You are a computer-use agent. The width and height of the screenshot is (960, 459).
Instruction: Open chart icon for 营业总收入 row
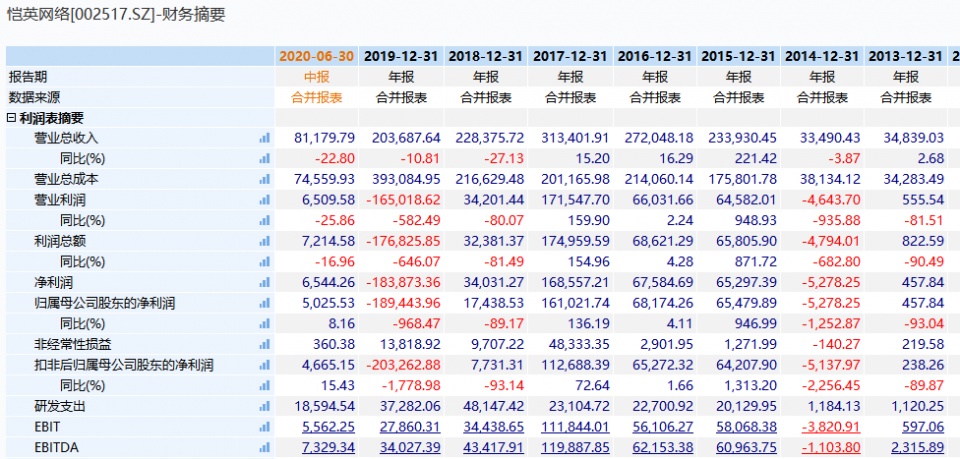click(265, 138)
